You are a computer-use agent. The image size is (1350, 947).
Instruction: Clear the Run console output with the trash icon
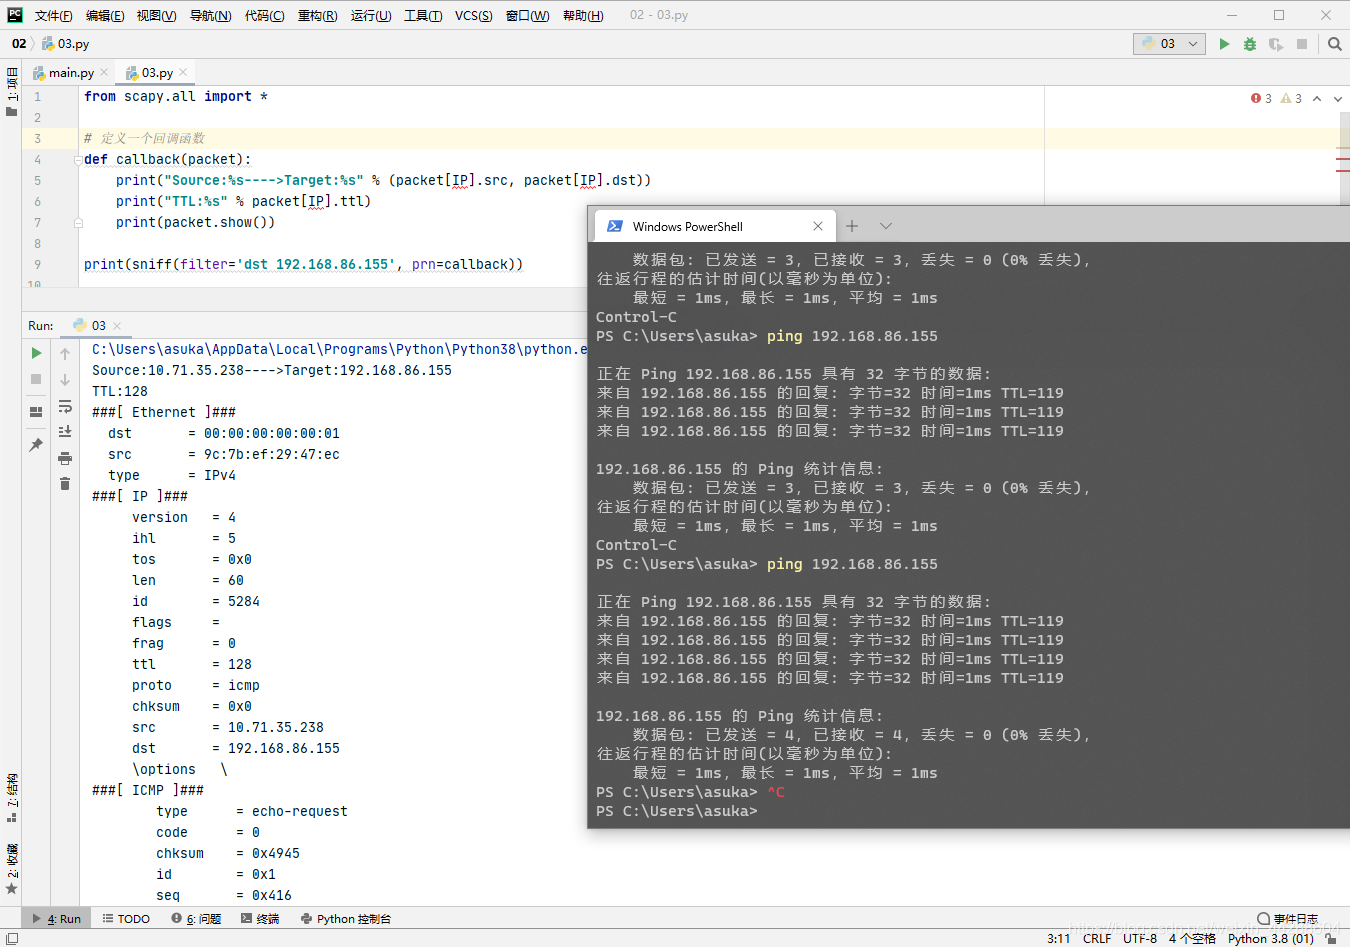pyautogui.click(x=64, y=482)
